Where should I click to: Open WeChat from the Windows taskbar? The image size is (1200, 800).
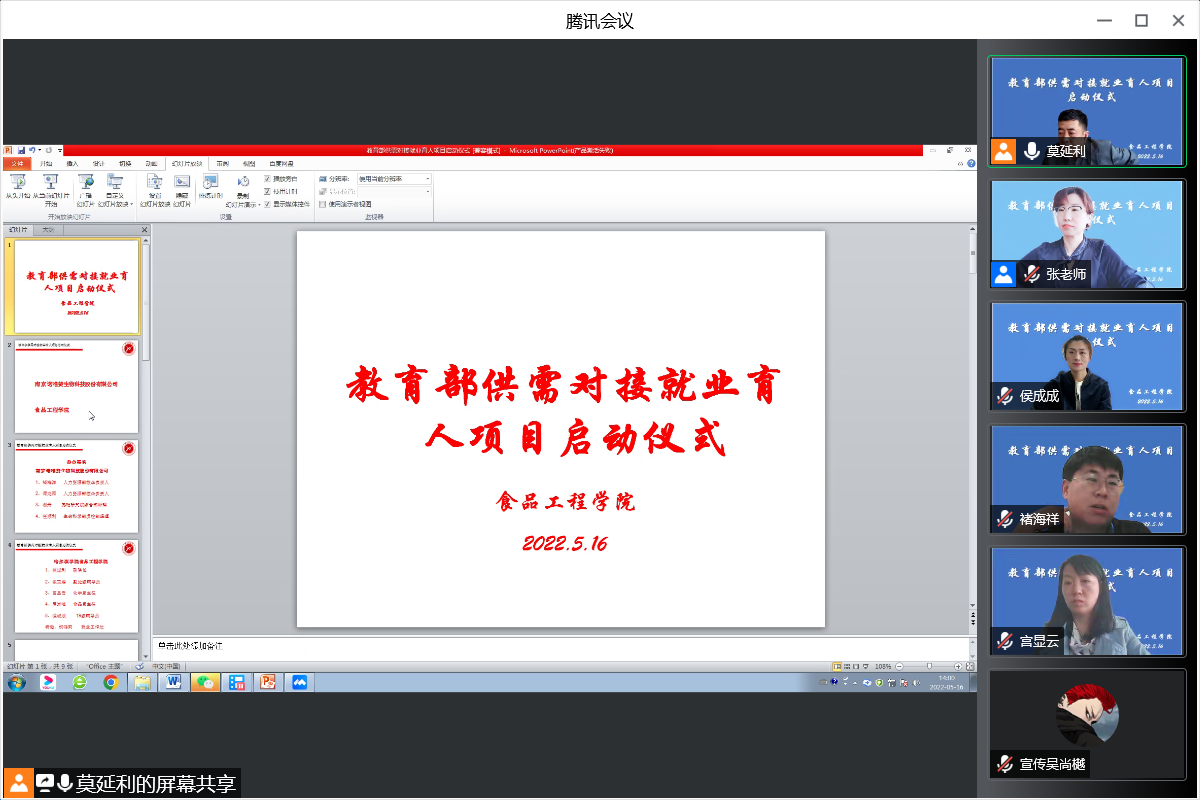point(205,682)
